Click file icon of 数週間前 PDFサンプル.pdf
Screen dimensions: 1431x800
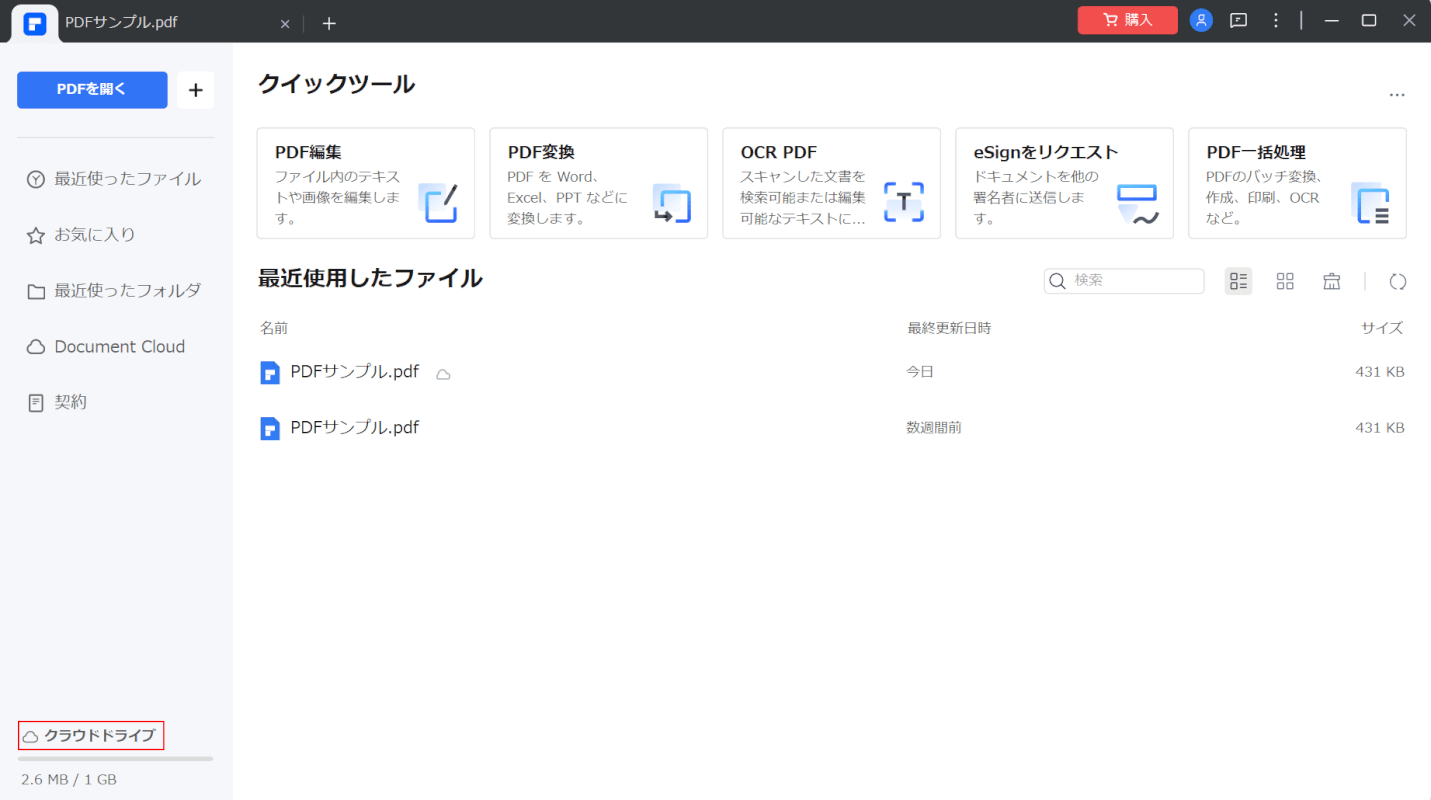click(270, 429)
